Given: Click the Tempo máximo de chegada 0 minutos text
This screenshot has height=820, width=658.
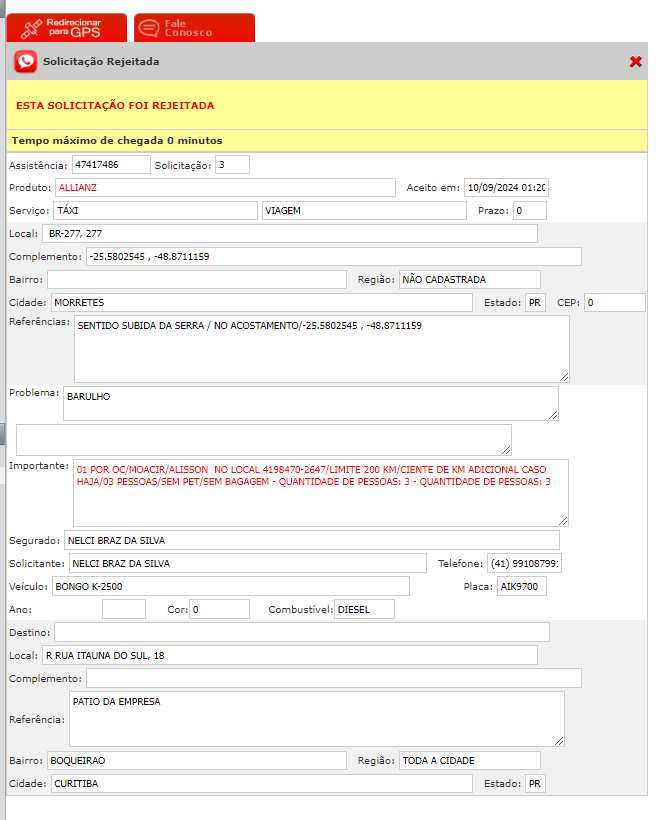Looking at the screenshot, I should [117, 141].
